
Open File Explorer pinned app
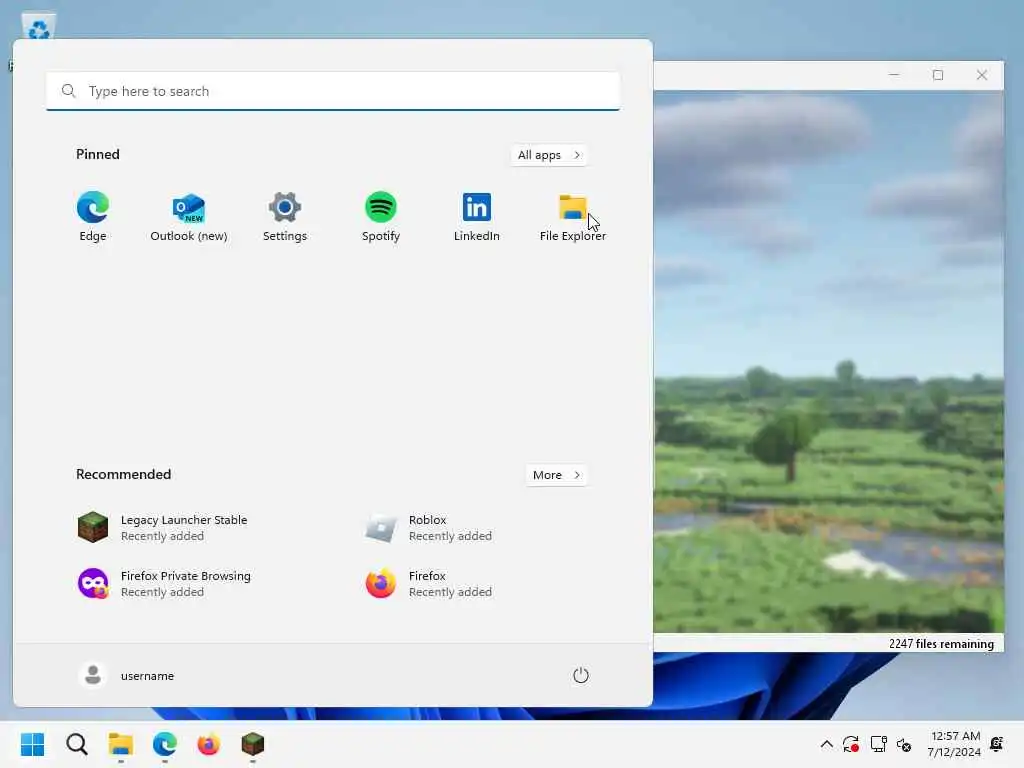point(573,217)
